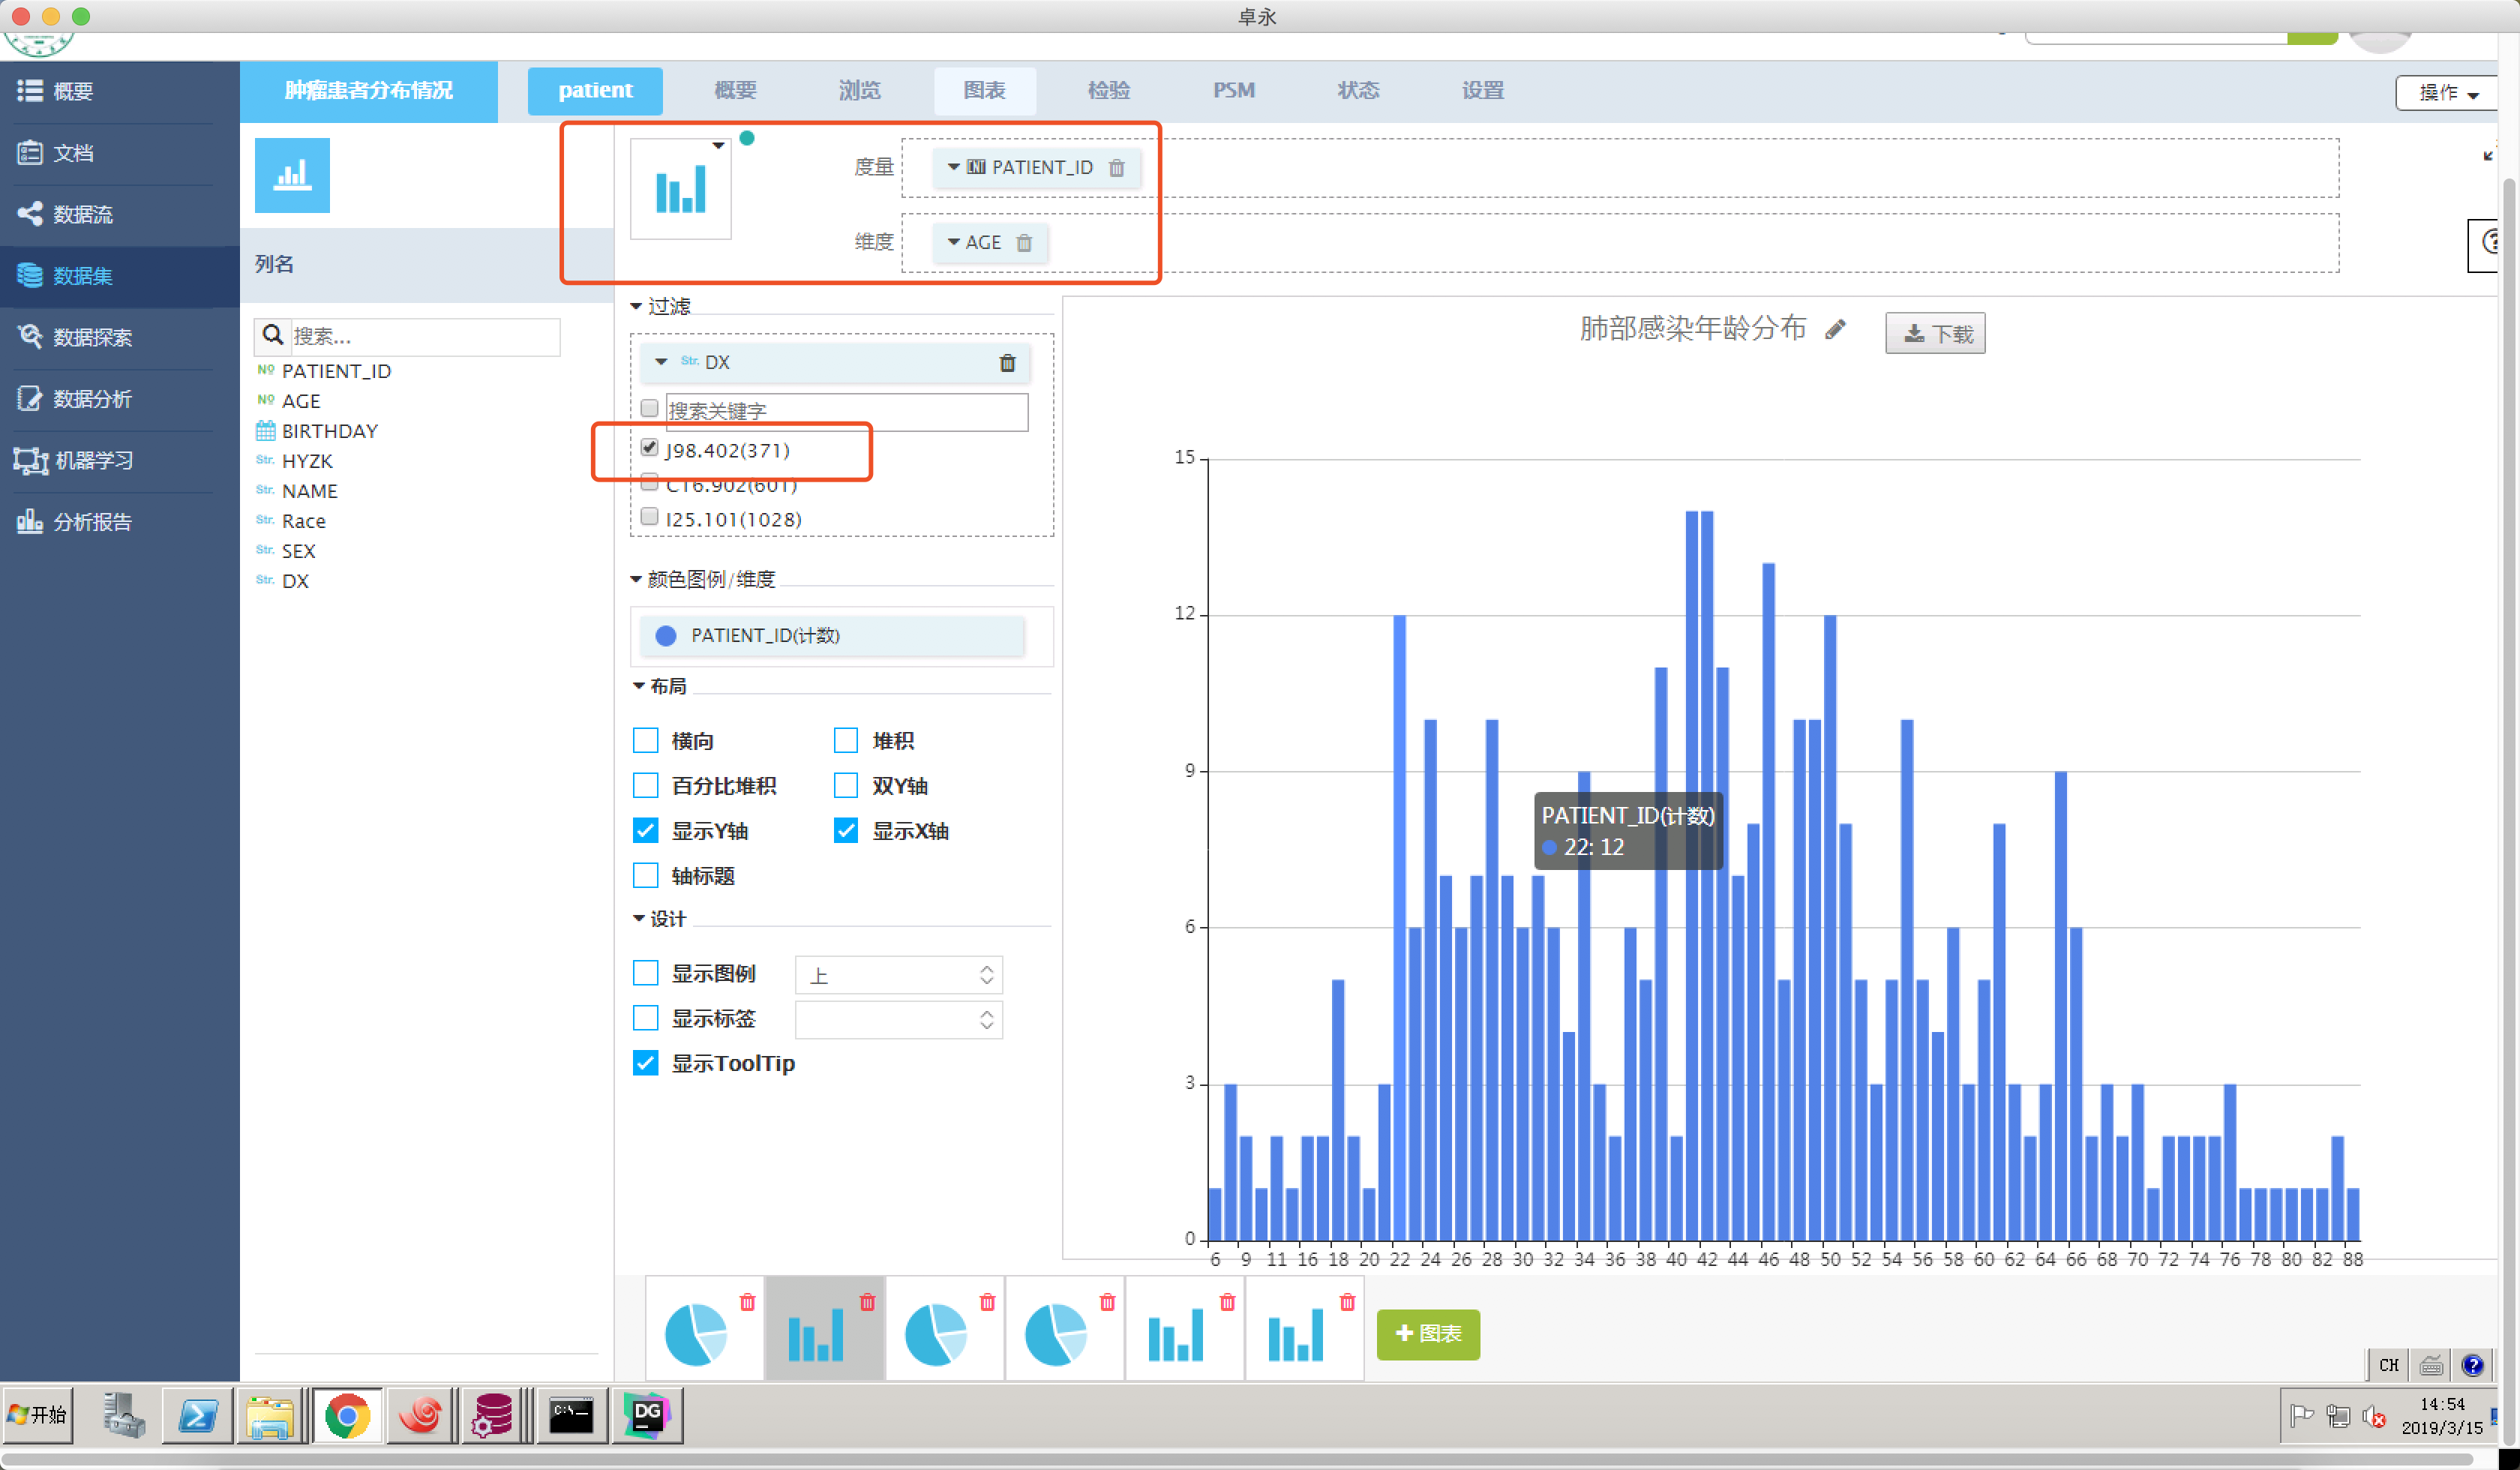Switch to the PSM tab
Image resolution: width=2520 pixels, height=1470 pixels.
coord(1233,90)
